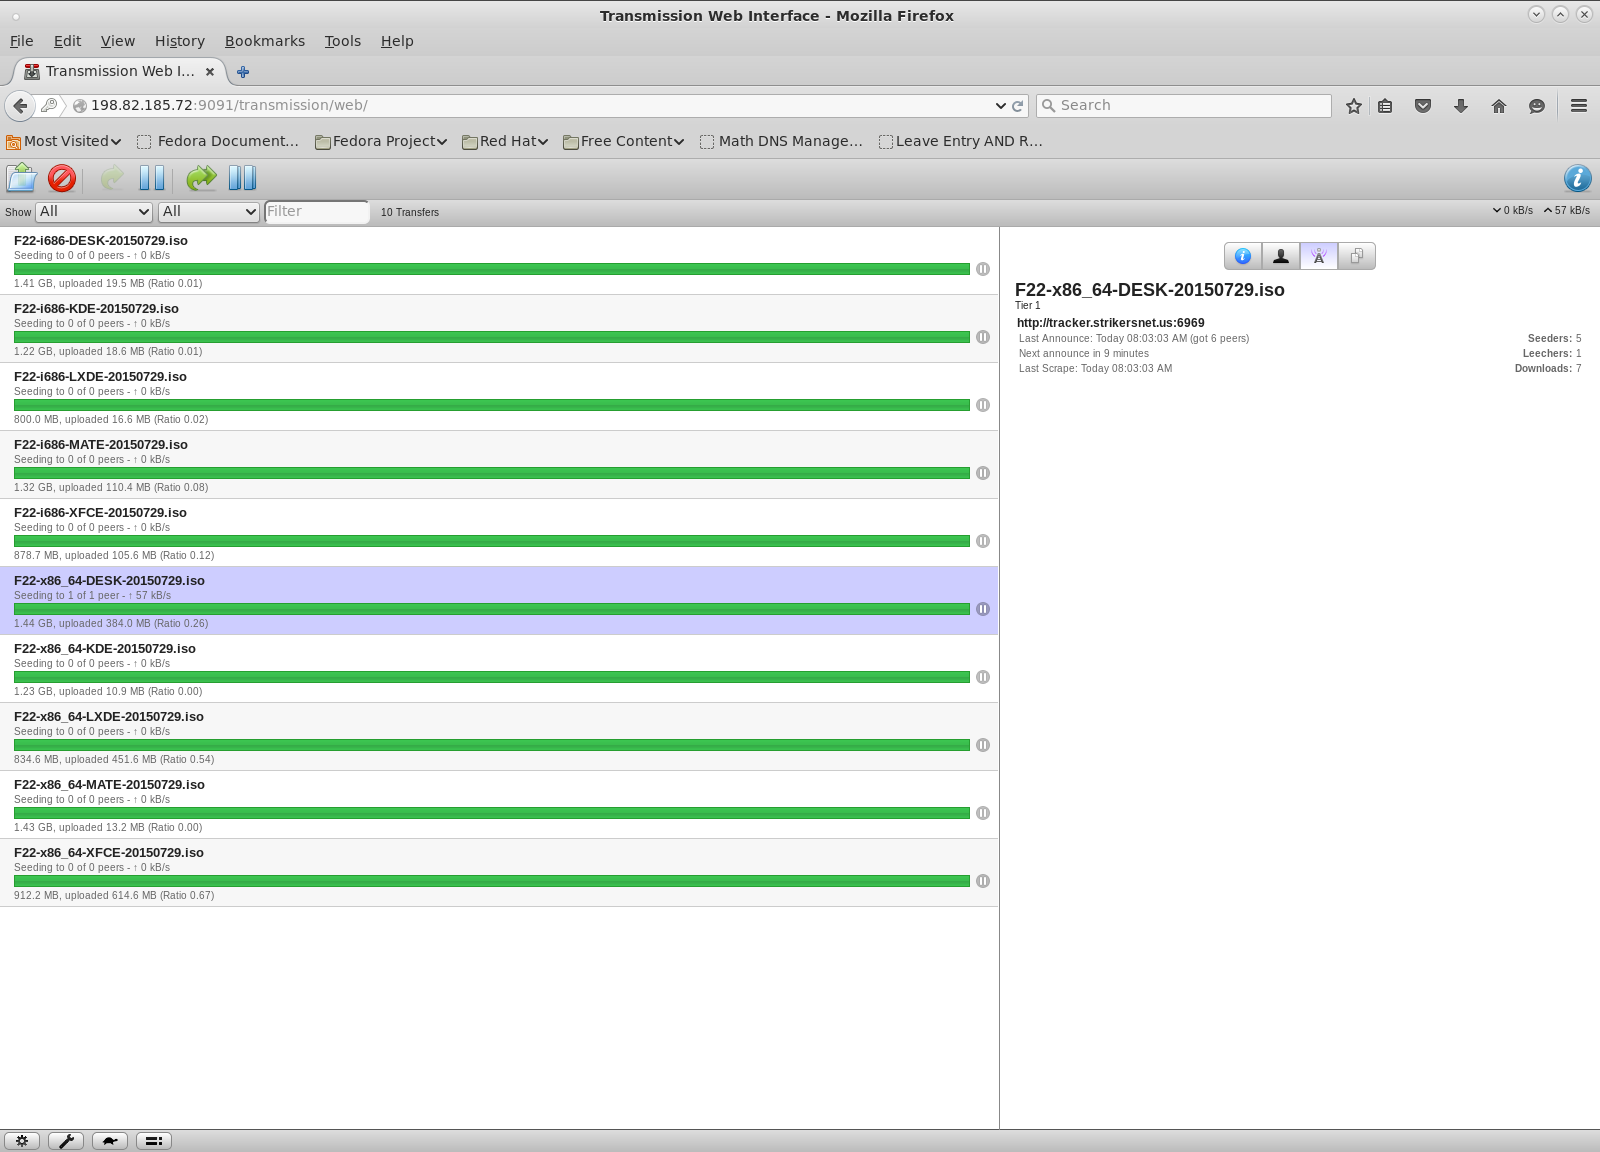
Task: Open the Help menu
Action: 397,41
